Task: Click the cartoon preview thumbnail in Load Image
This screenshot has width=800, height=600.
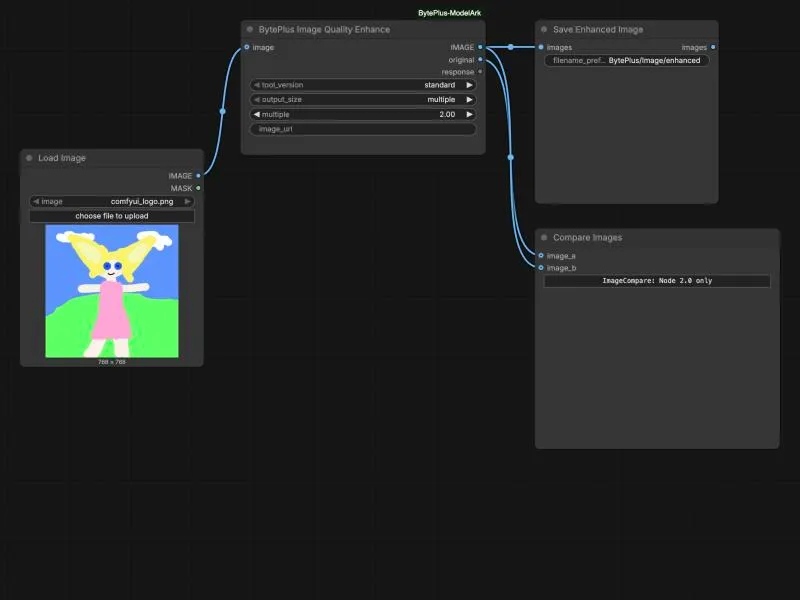Action: pyautogui.click(x=112, y=291)
